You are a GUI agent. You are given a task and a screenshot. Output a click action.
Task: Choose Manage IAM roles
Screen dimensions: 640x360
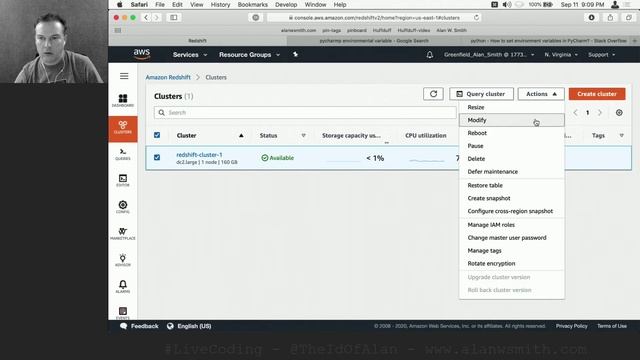pyautogui.click(x=512, y=225)
